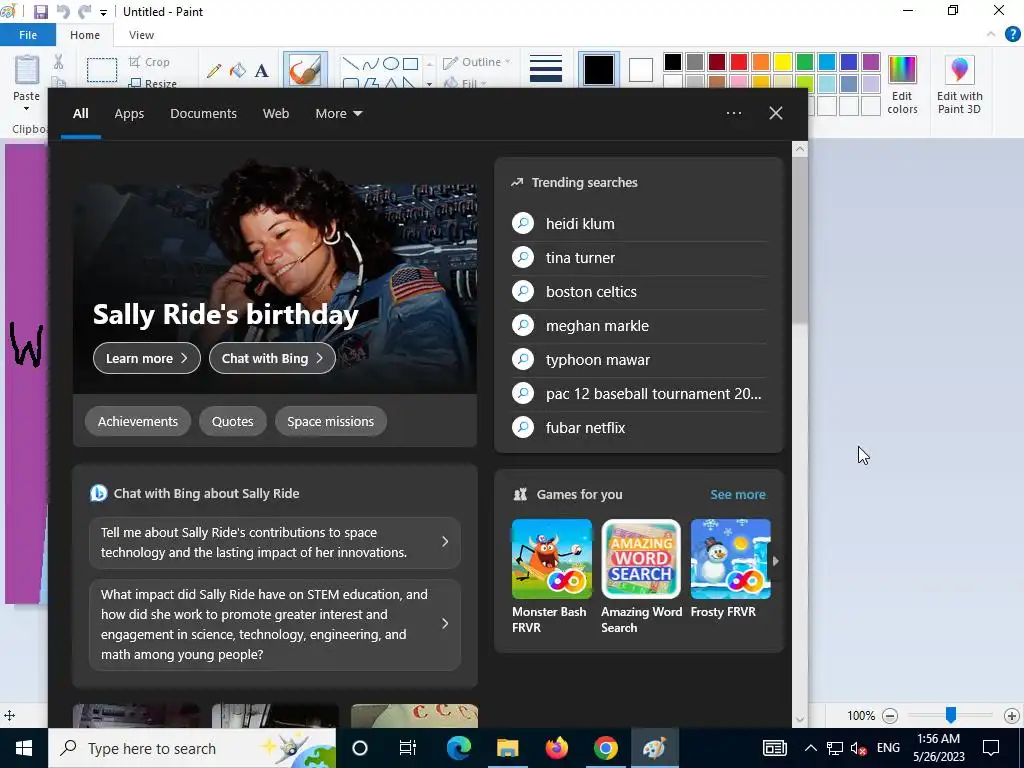
Task: Click the Brushes tool button
Action: click(305, 70)
